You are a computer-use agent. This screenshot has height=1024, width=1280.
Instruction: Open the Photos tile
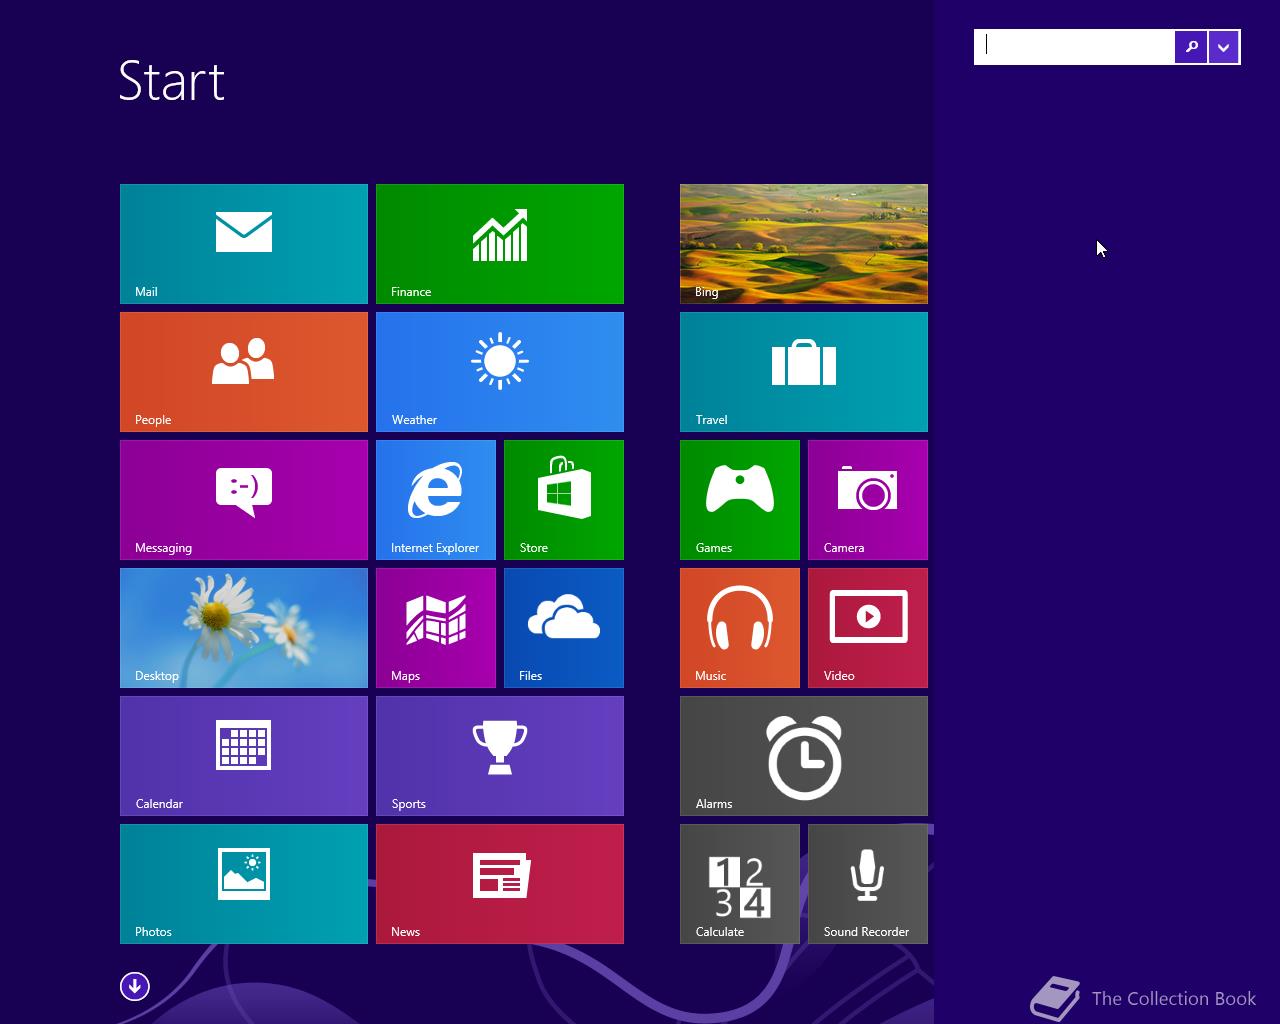click(x=244, y=884)
